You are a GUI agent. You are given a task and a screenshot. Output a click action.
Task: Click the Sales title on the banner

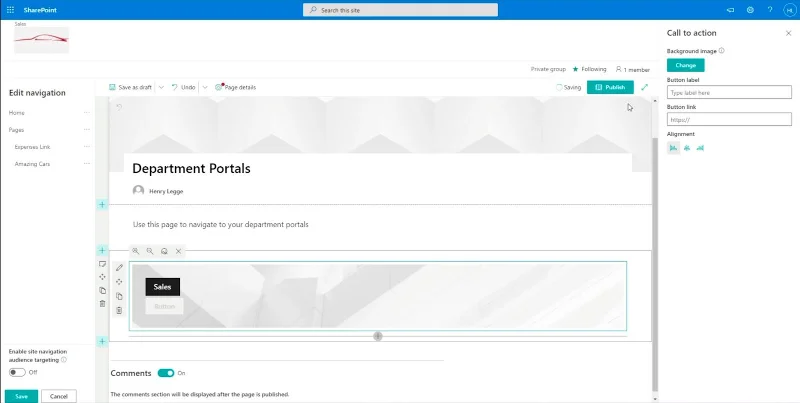coord(163,287)
